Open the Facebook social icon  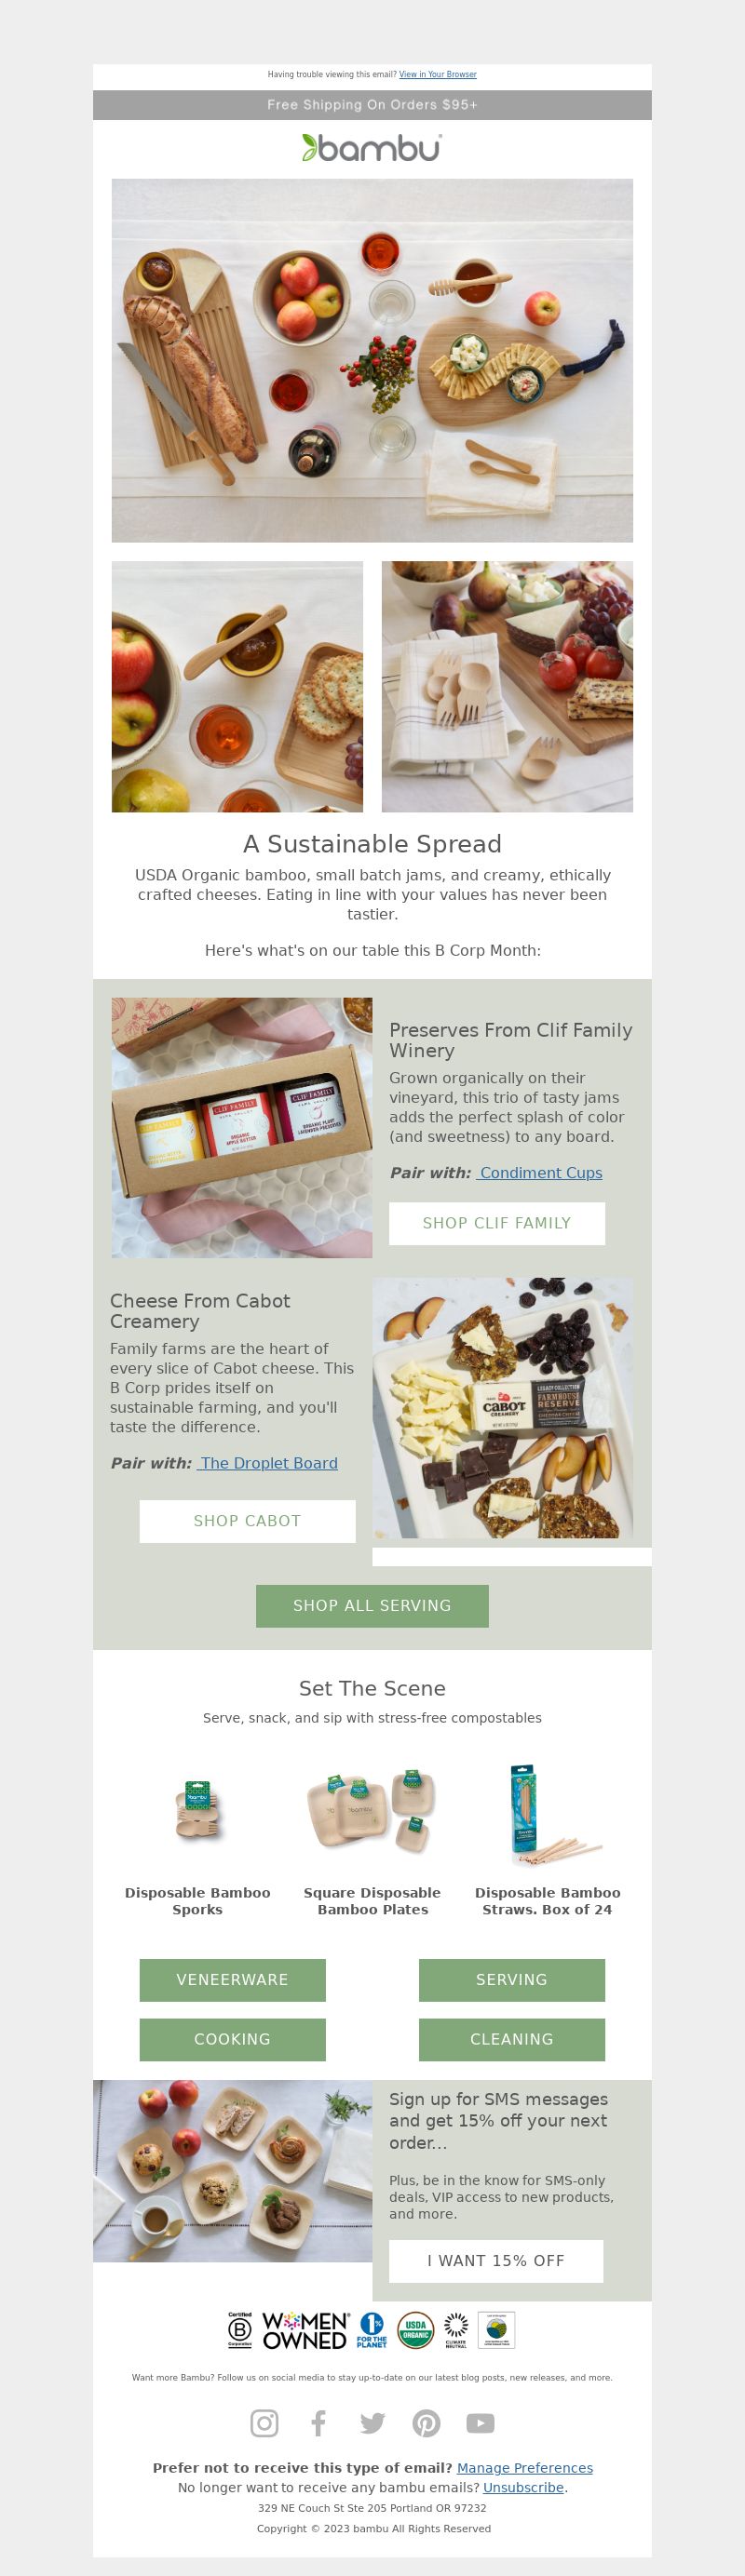pyautogui.click(x=318, y=2422)
